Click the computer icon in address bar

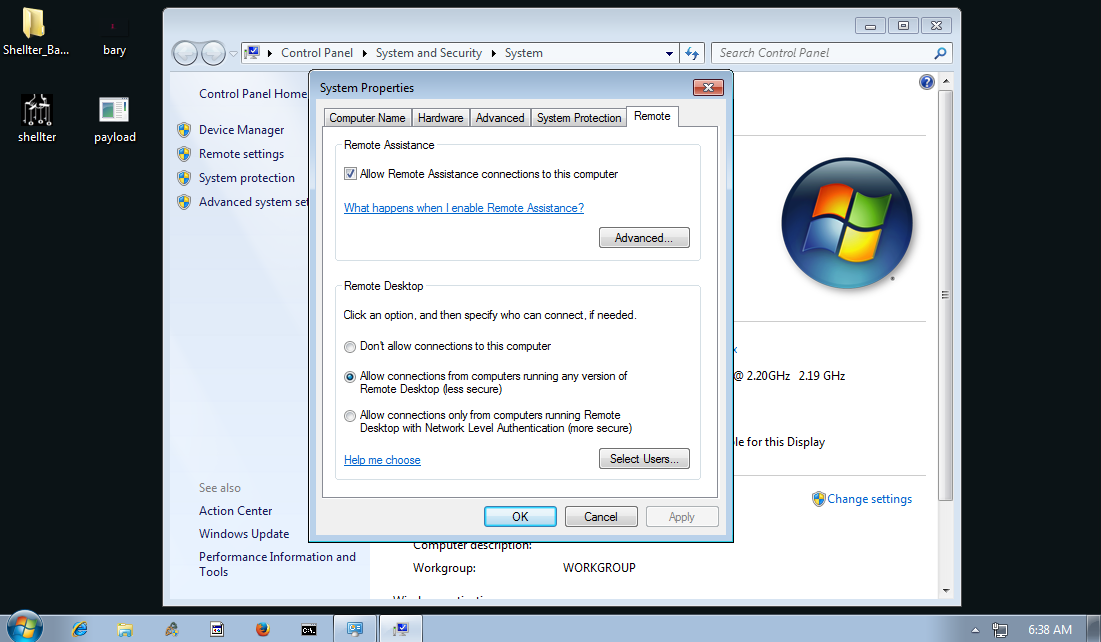coord(253,53)
